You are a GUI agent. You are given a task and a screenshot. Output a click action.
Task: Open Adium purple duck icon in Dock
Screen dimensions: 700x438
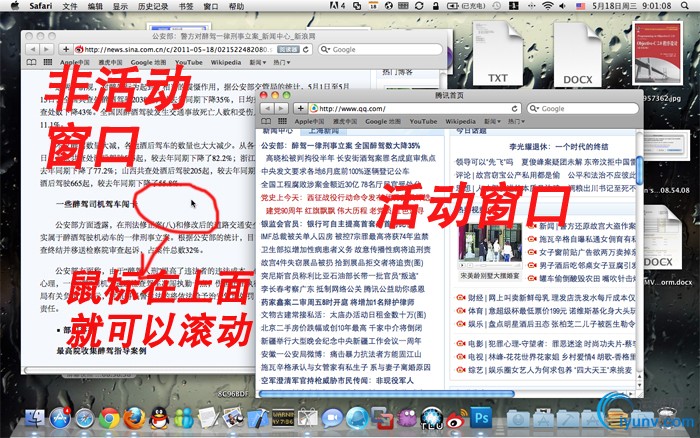click(x=407, y=419)
